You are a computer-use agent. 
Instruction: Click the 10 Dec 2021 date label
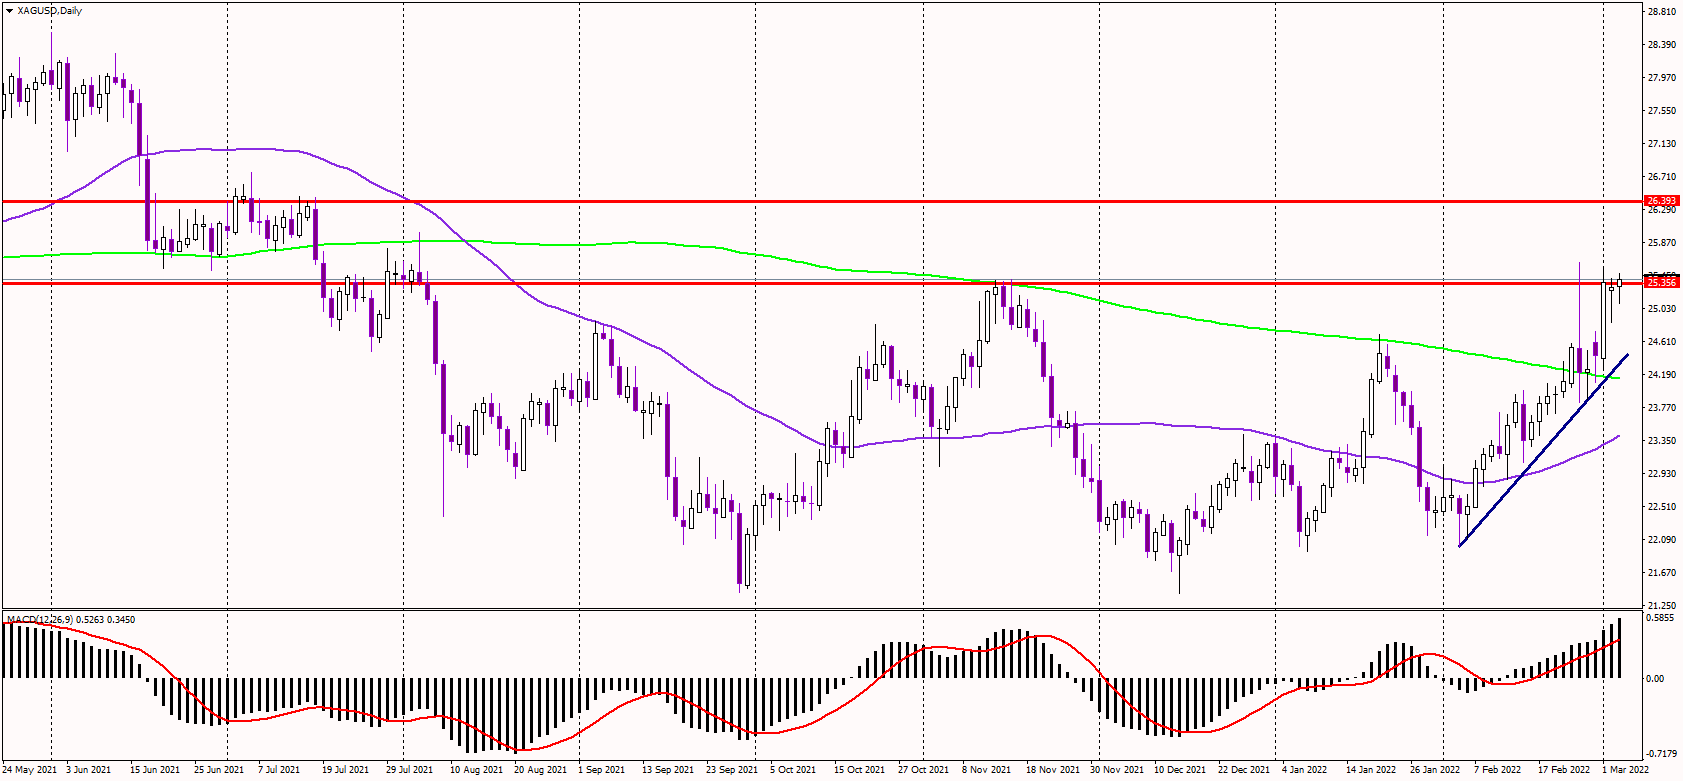(x=1180, y=770)
